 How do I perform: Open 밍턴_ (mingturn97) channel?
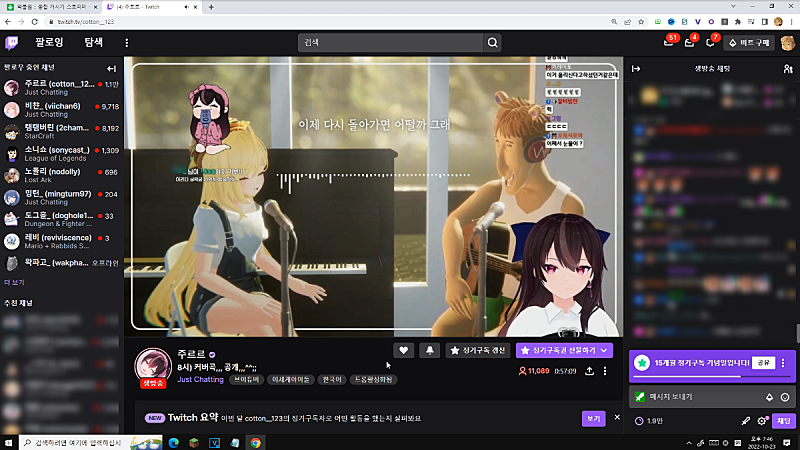62,197
